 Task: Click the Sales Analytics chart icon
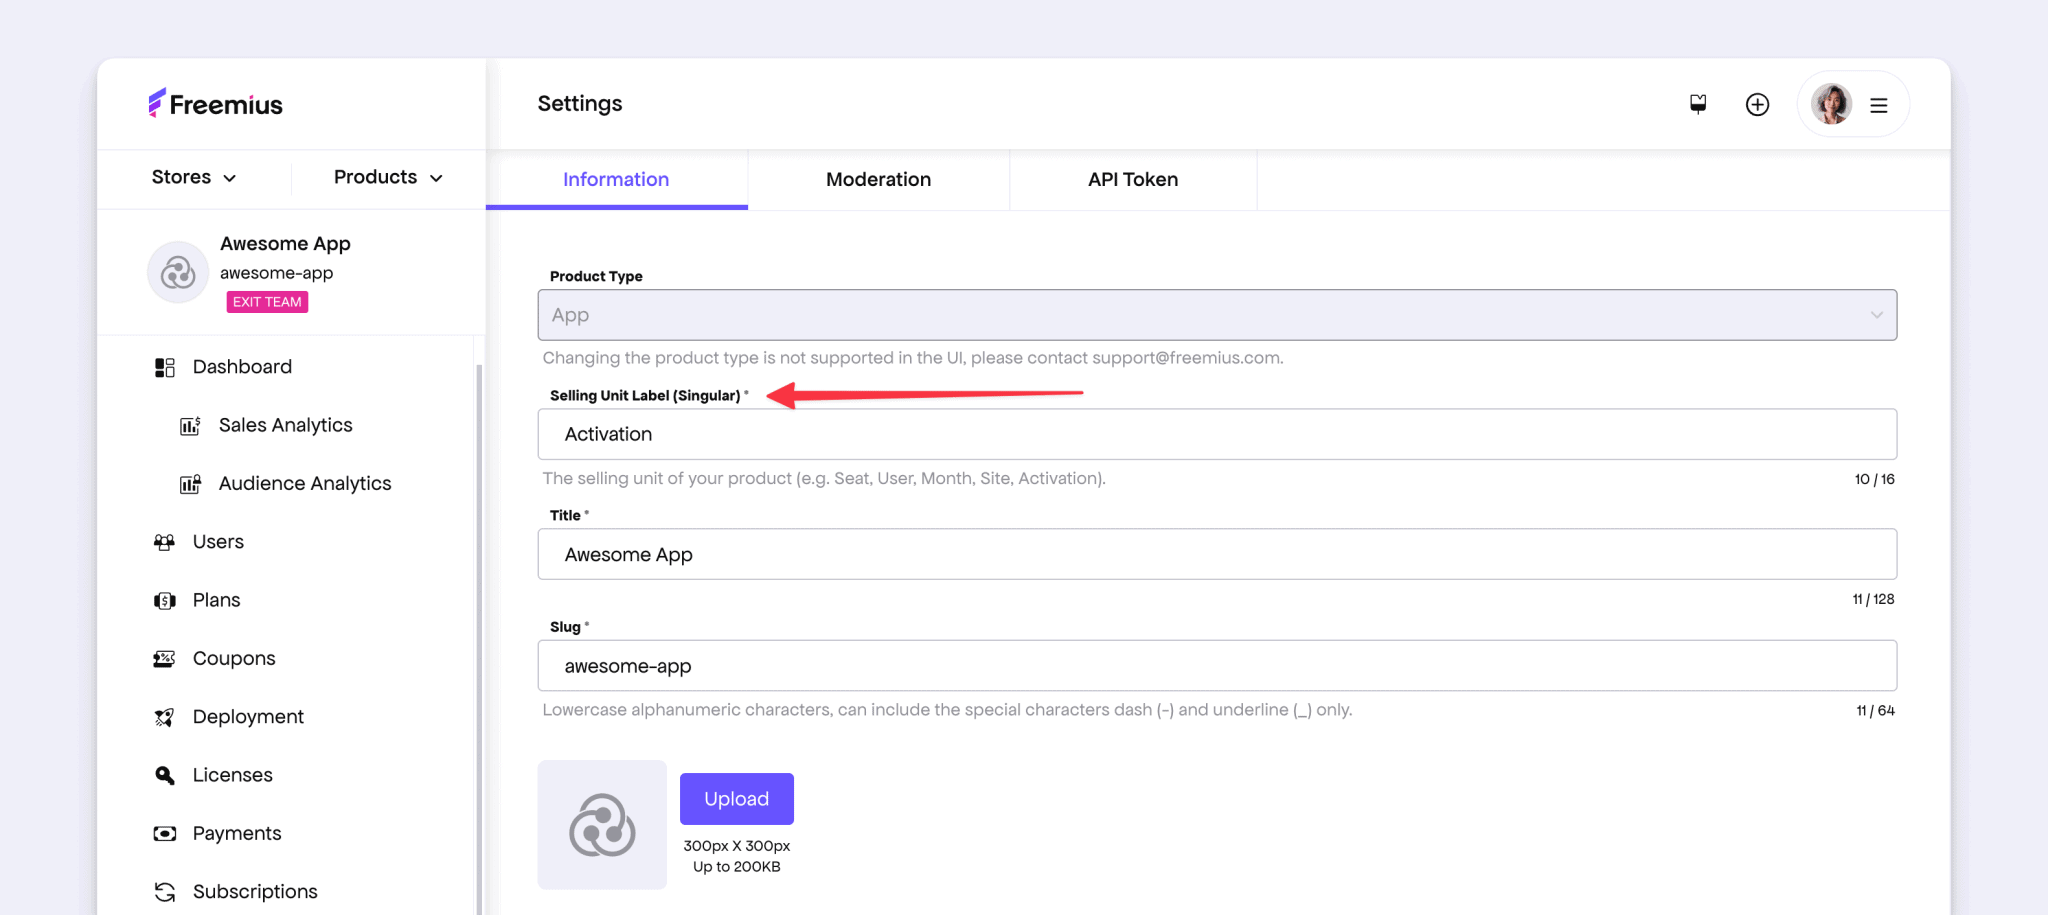pyautogui.click(x=190, y=426)
